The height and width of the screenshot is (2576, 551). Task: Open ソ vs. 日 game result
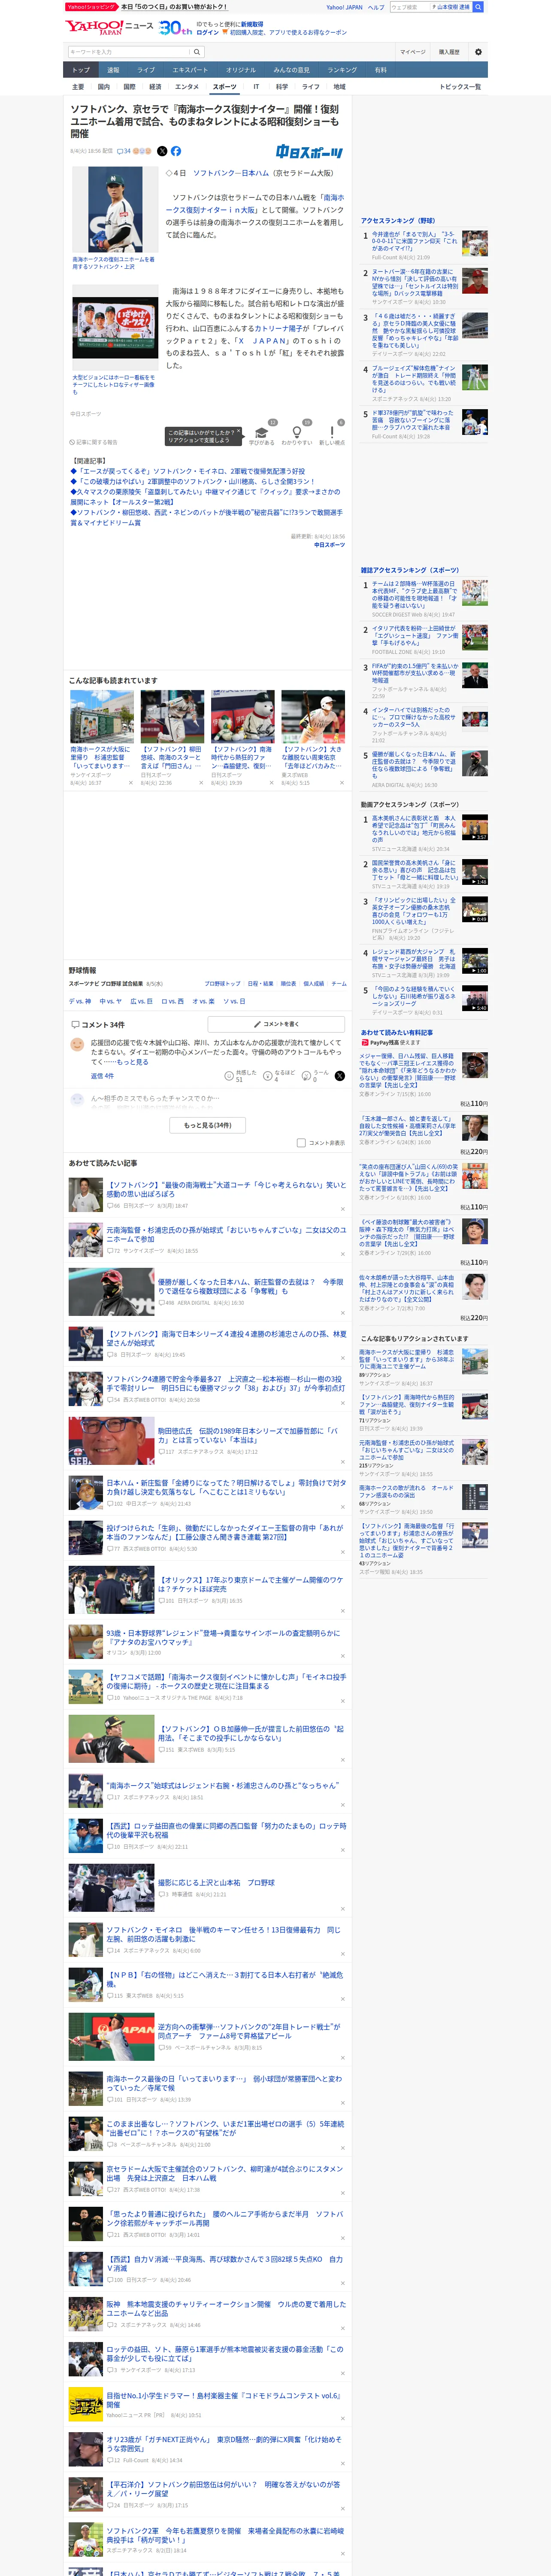coord(234,1001)
